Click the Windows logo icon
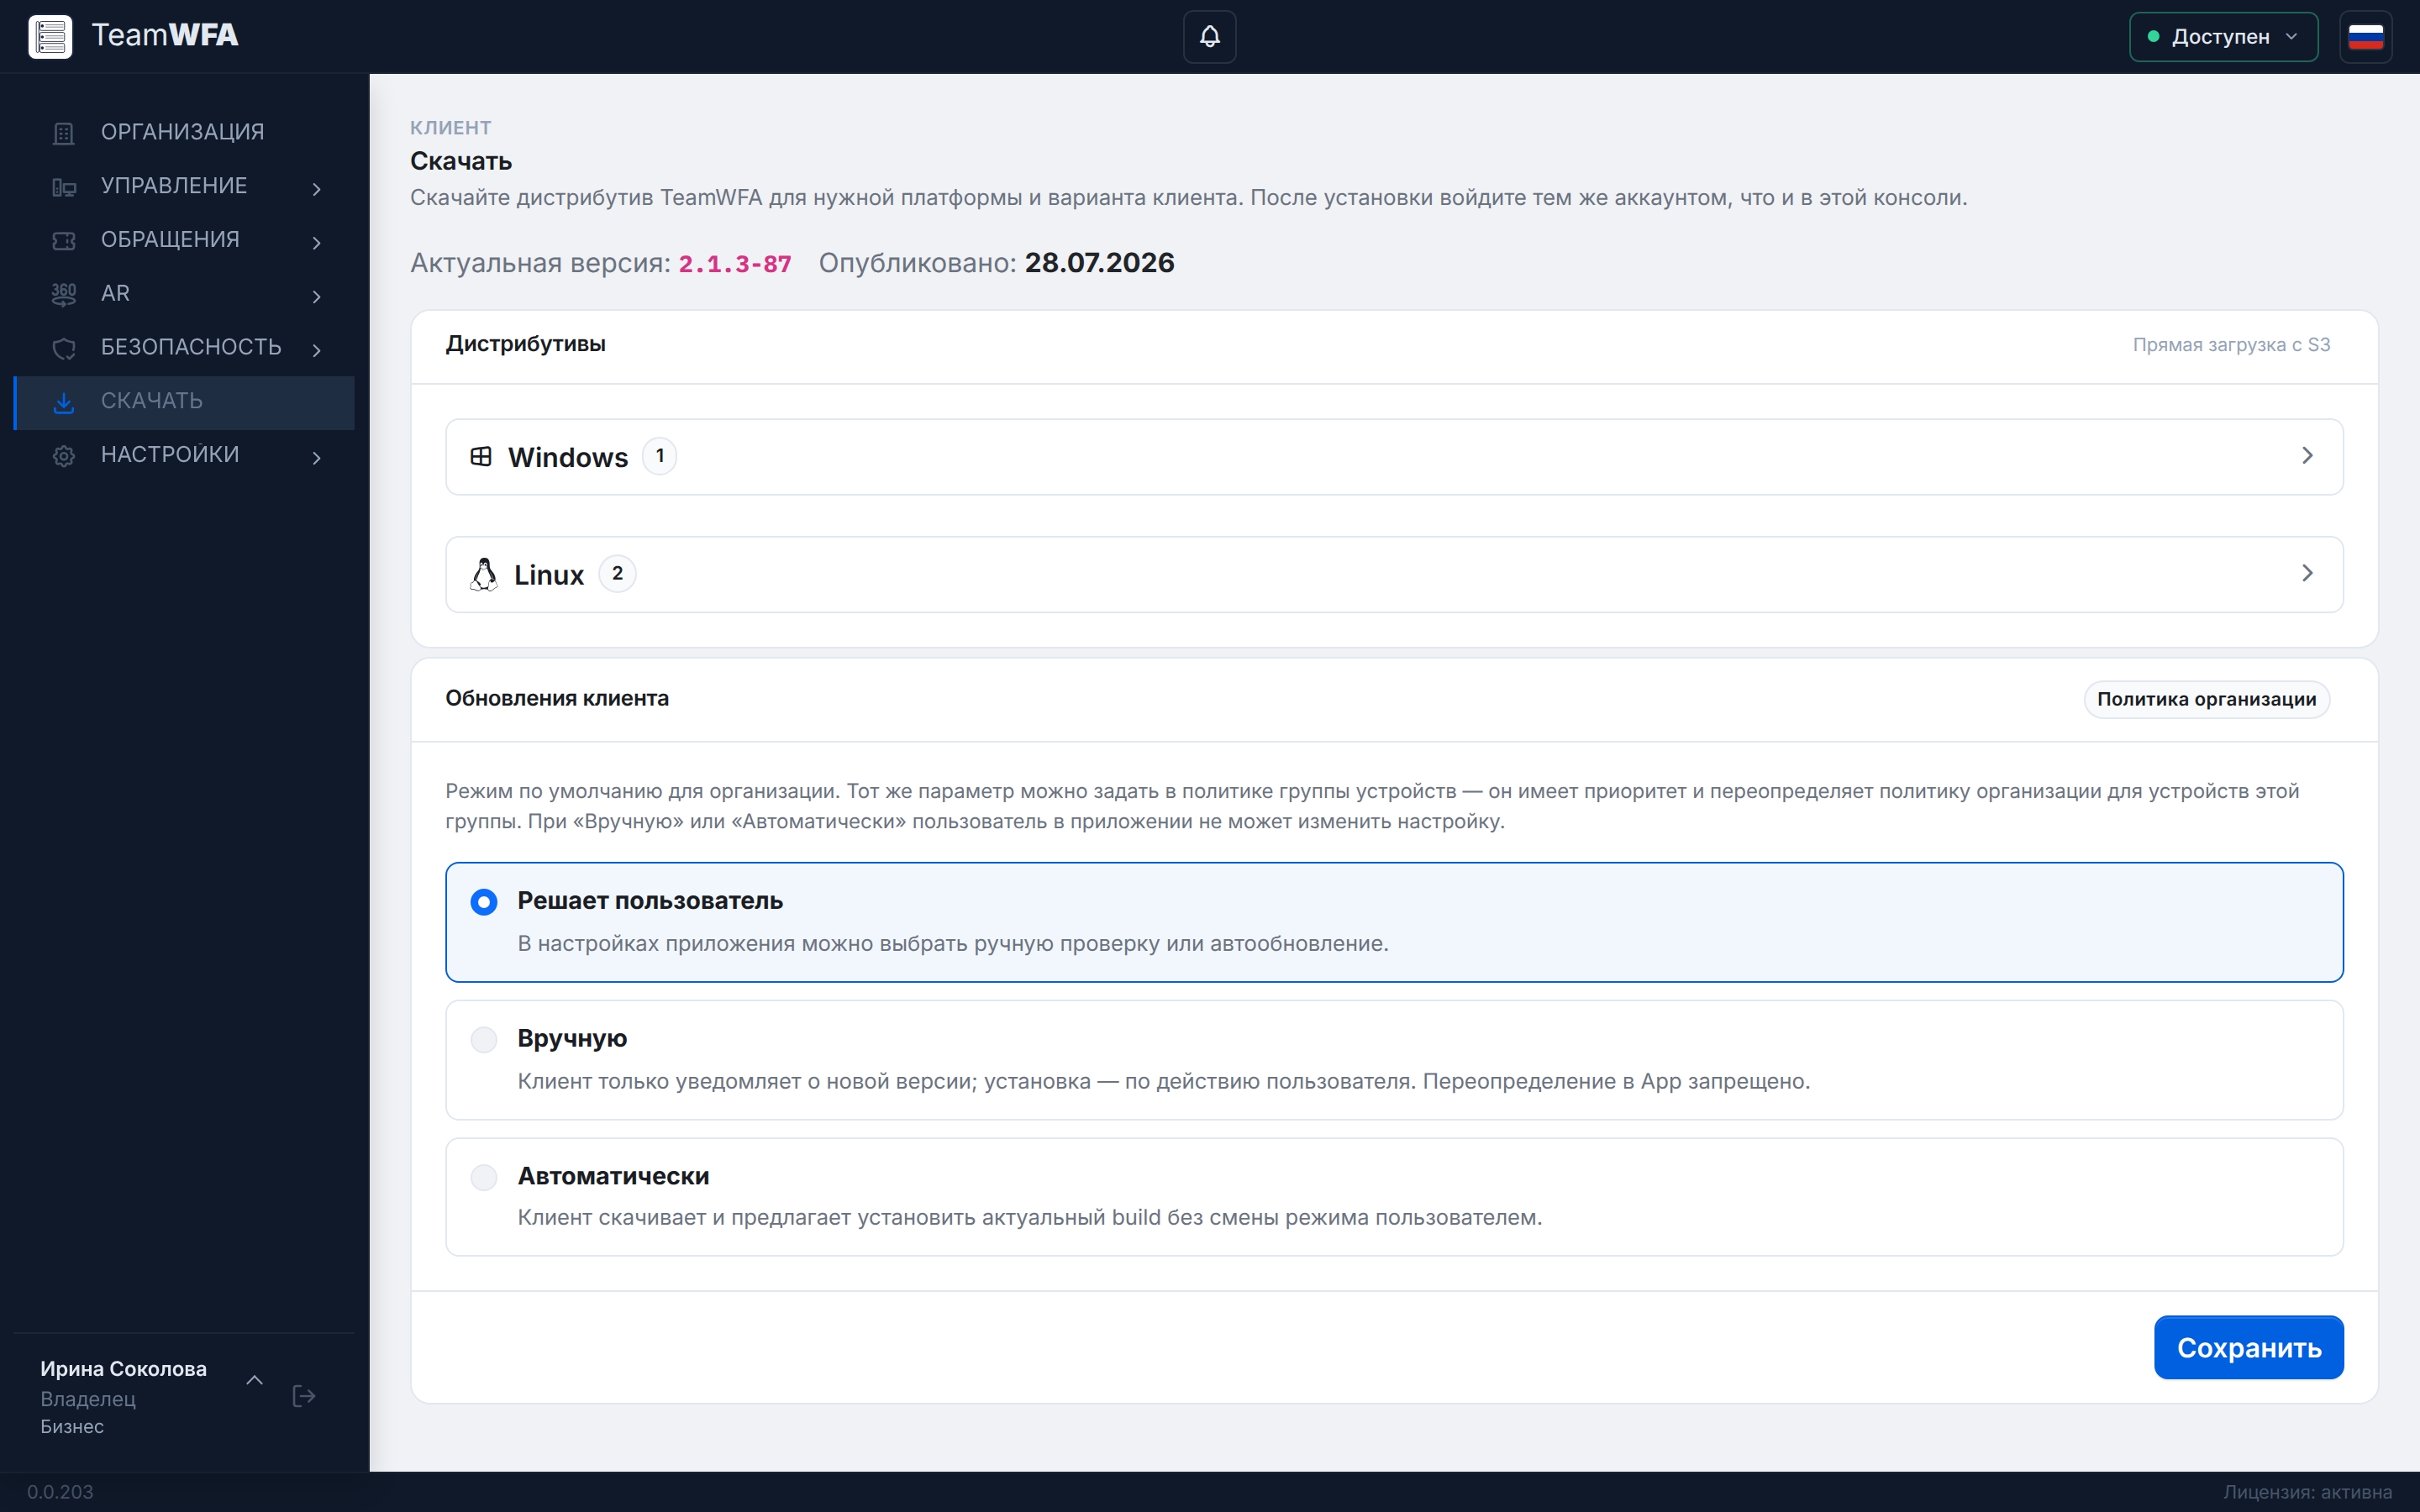Screen dimensions: 2420x1512 pyautogui.click(x=481, y=456)
